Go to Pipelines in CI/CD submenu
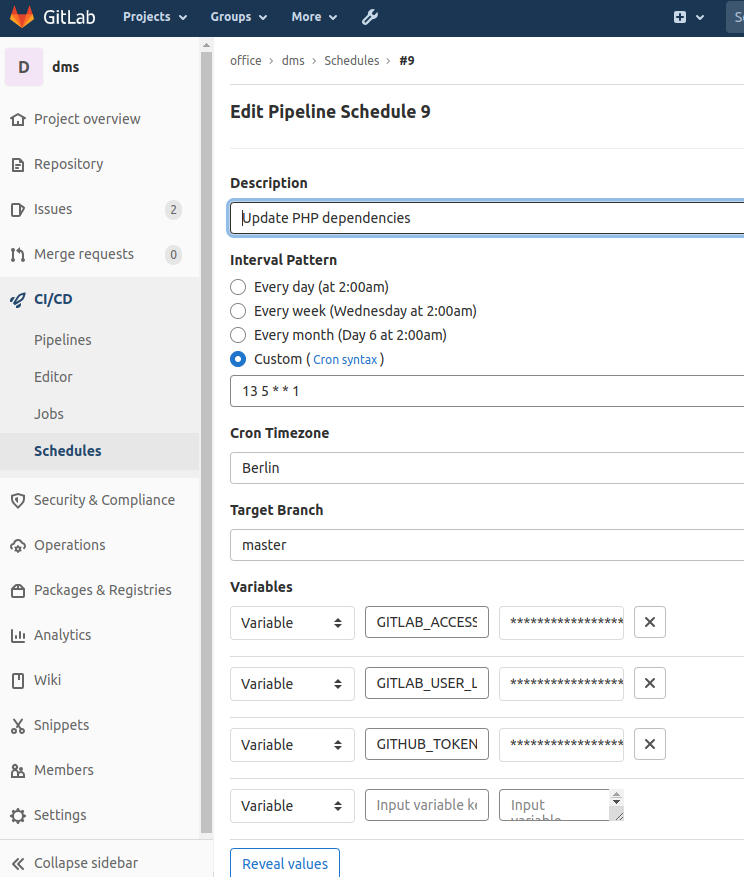This screenshot has height=877, width=744. (62, 340)
